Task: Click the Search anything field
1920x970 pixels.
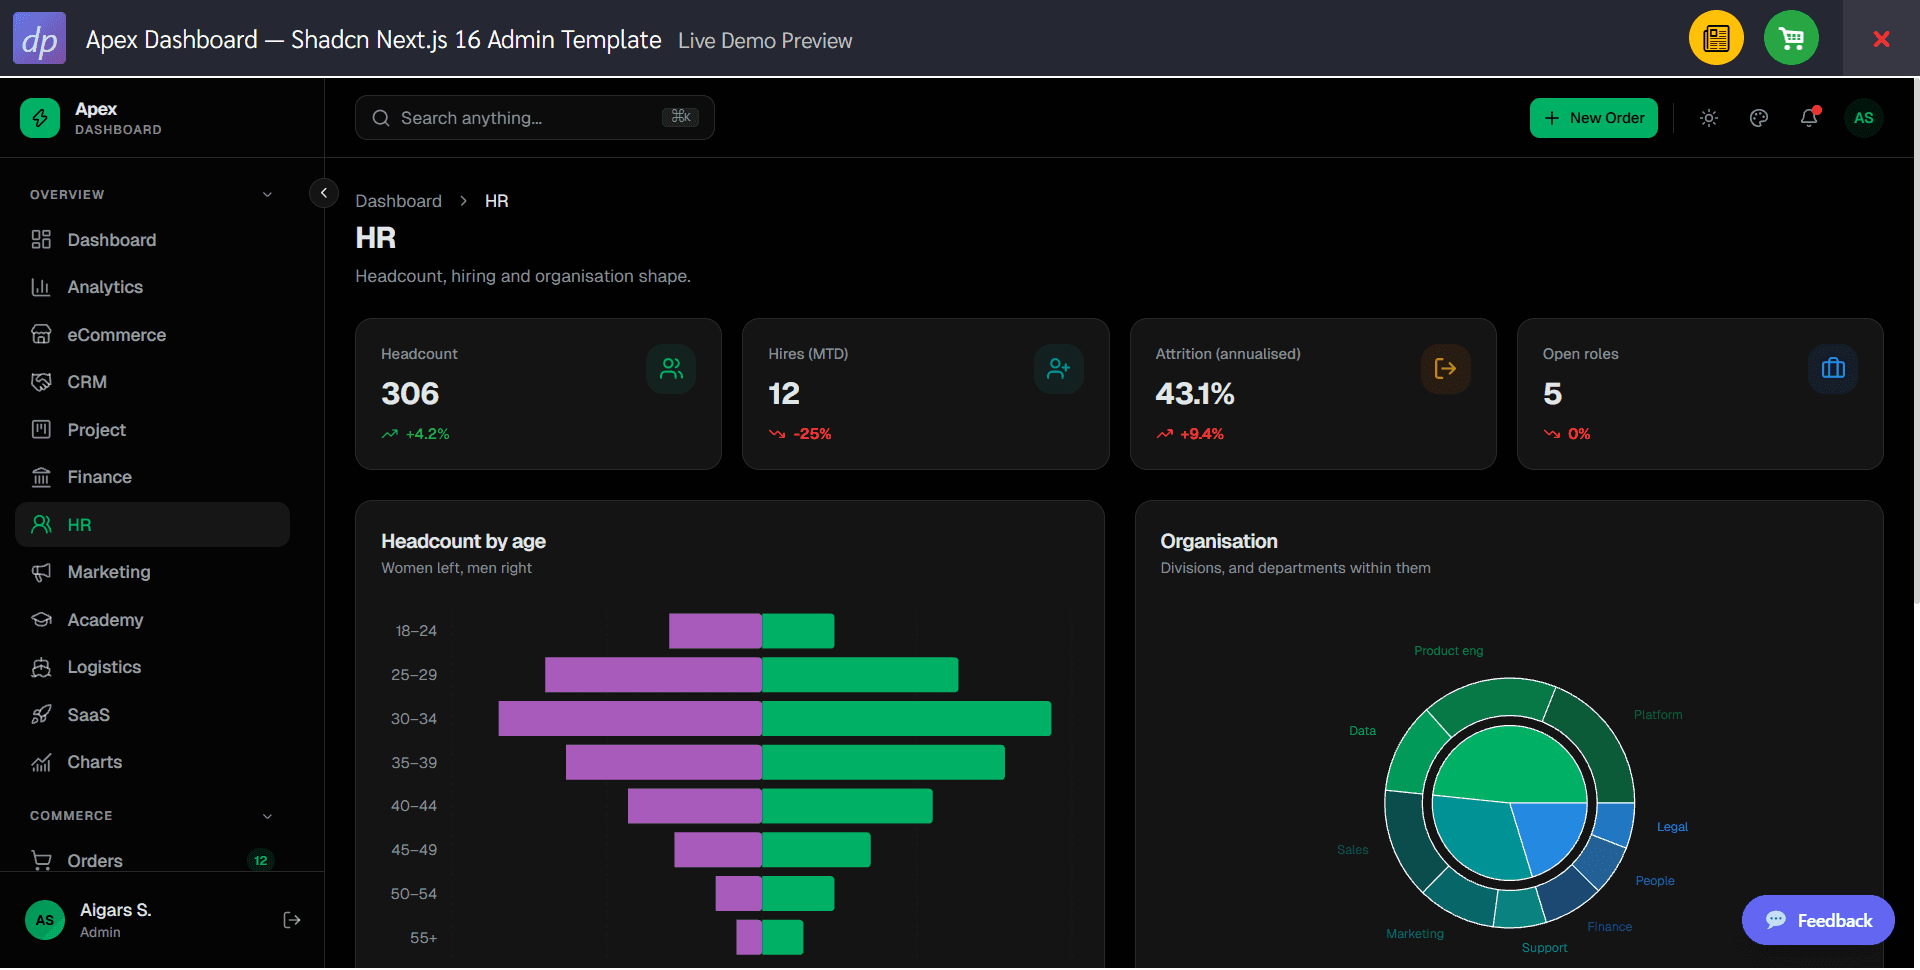Action: pyautogui.click(x=535, y=118)
